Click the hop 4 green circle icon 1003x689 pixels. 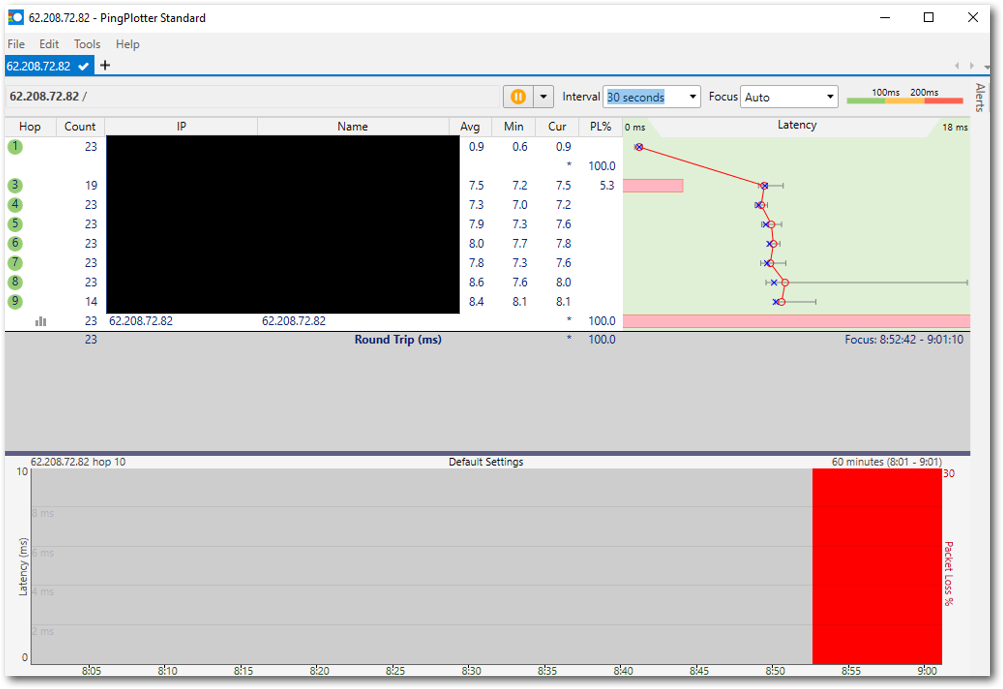tap(15, 205)
